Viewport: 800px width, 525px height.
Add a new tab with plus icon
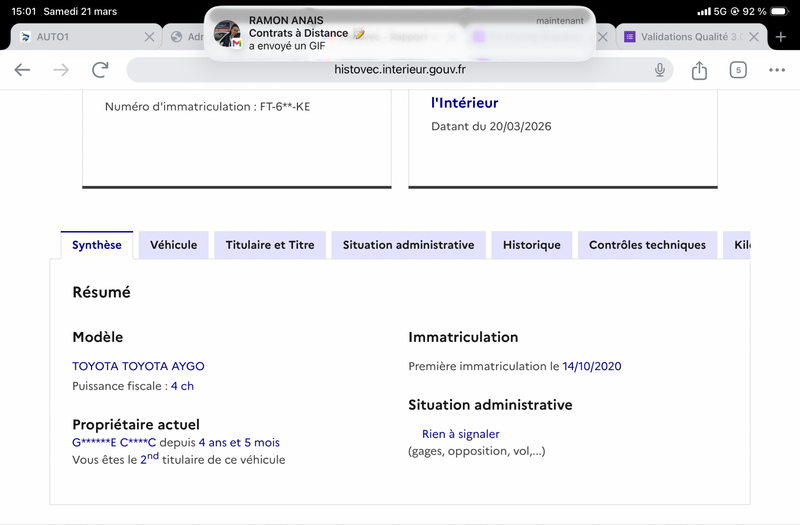pos(781,37)
